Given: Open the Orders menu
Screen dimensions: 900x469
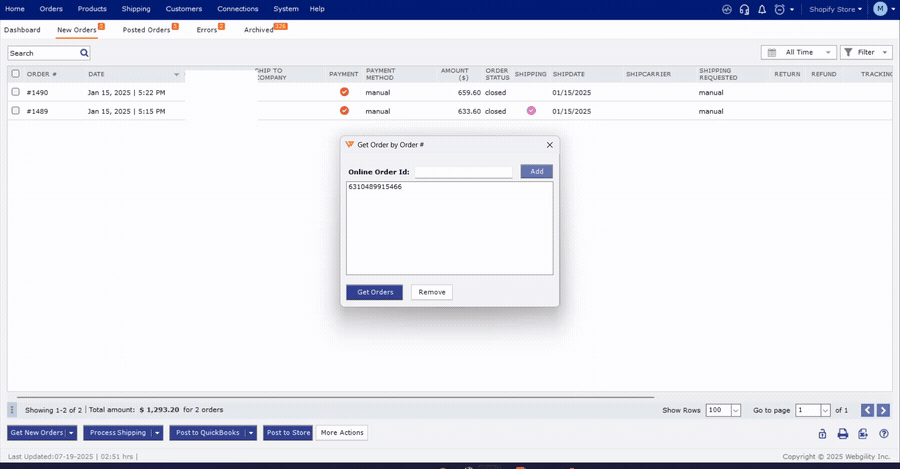Looking at the screenshot, I should pyautogui.click(x=51, y=9).
